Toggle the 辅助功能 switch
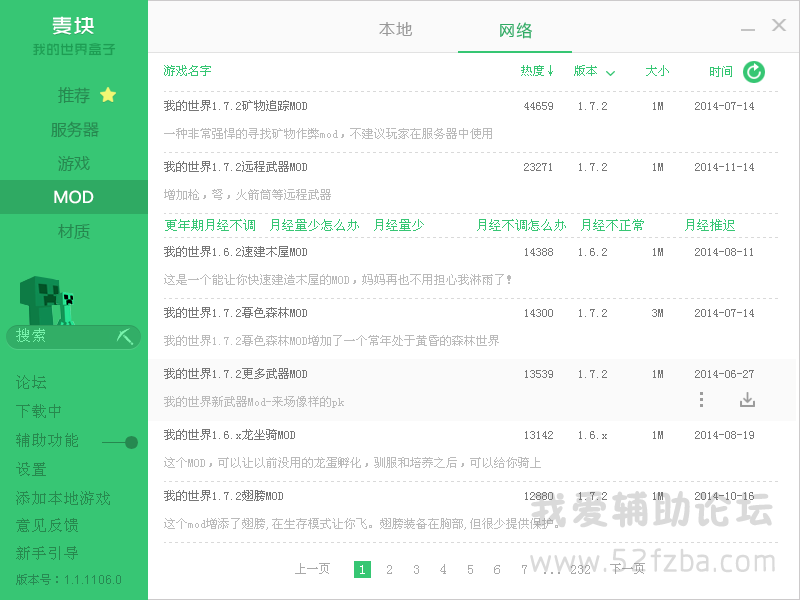This screenshot has height=600, width=800. click(x=120, y=442)
